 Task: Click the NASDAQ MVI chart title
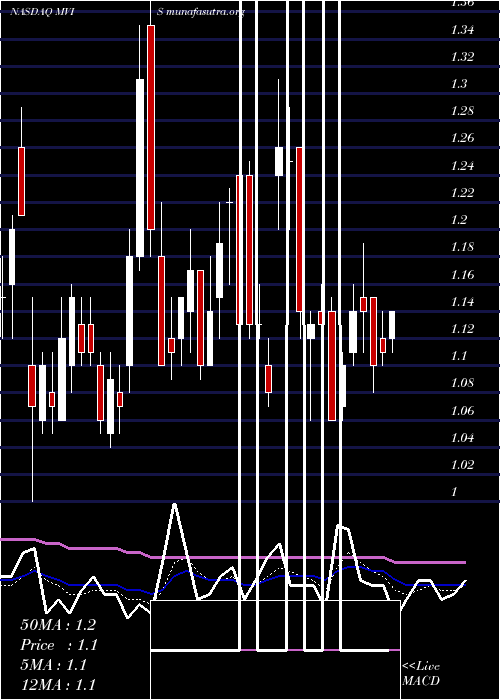click(x=42, y=12)
